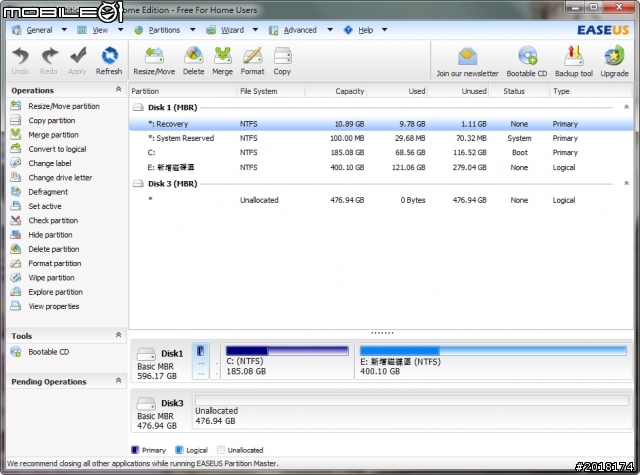Choose Hide partition operation
Viewport: 640px width, 475px height.
[41, 235]
